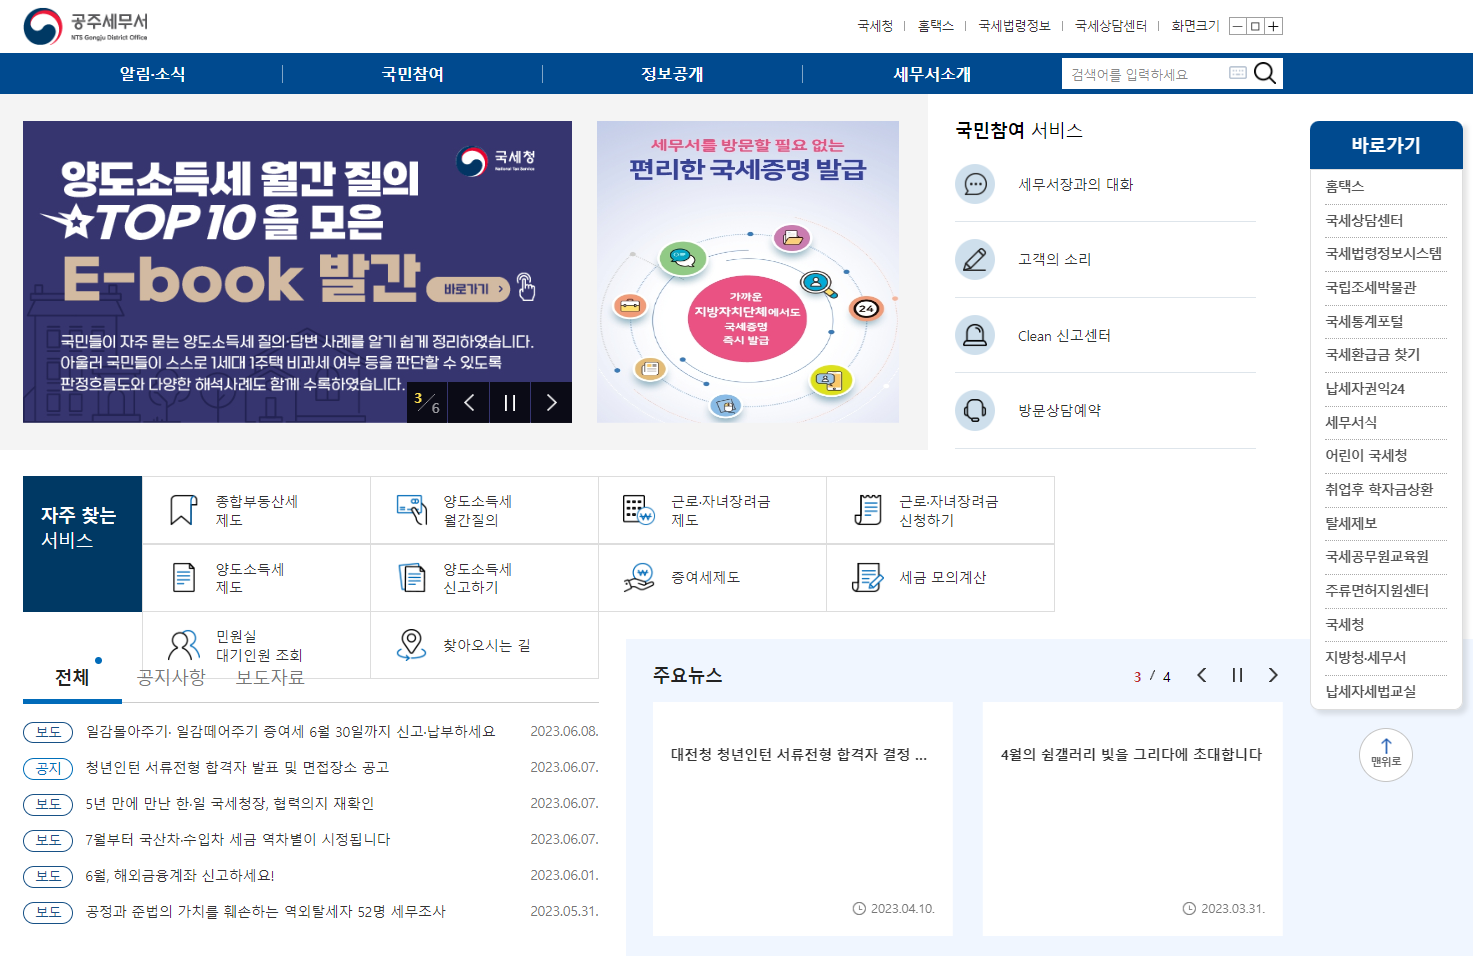Click the 양도소득세 월간질의 icon
Screen dimensions: 1473x956
click(x=412, y=510)
